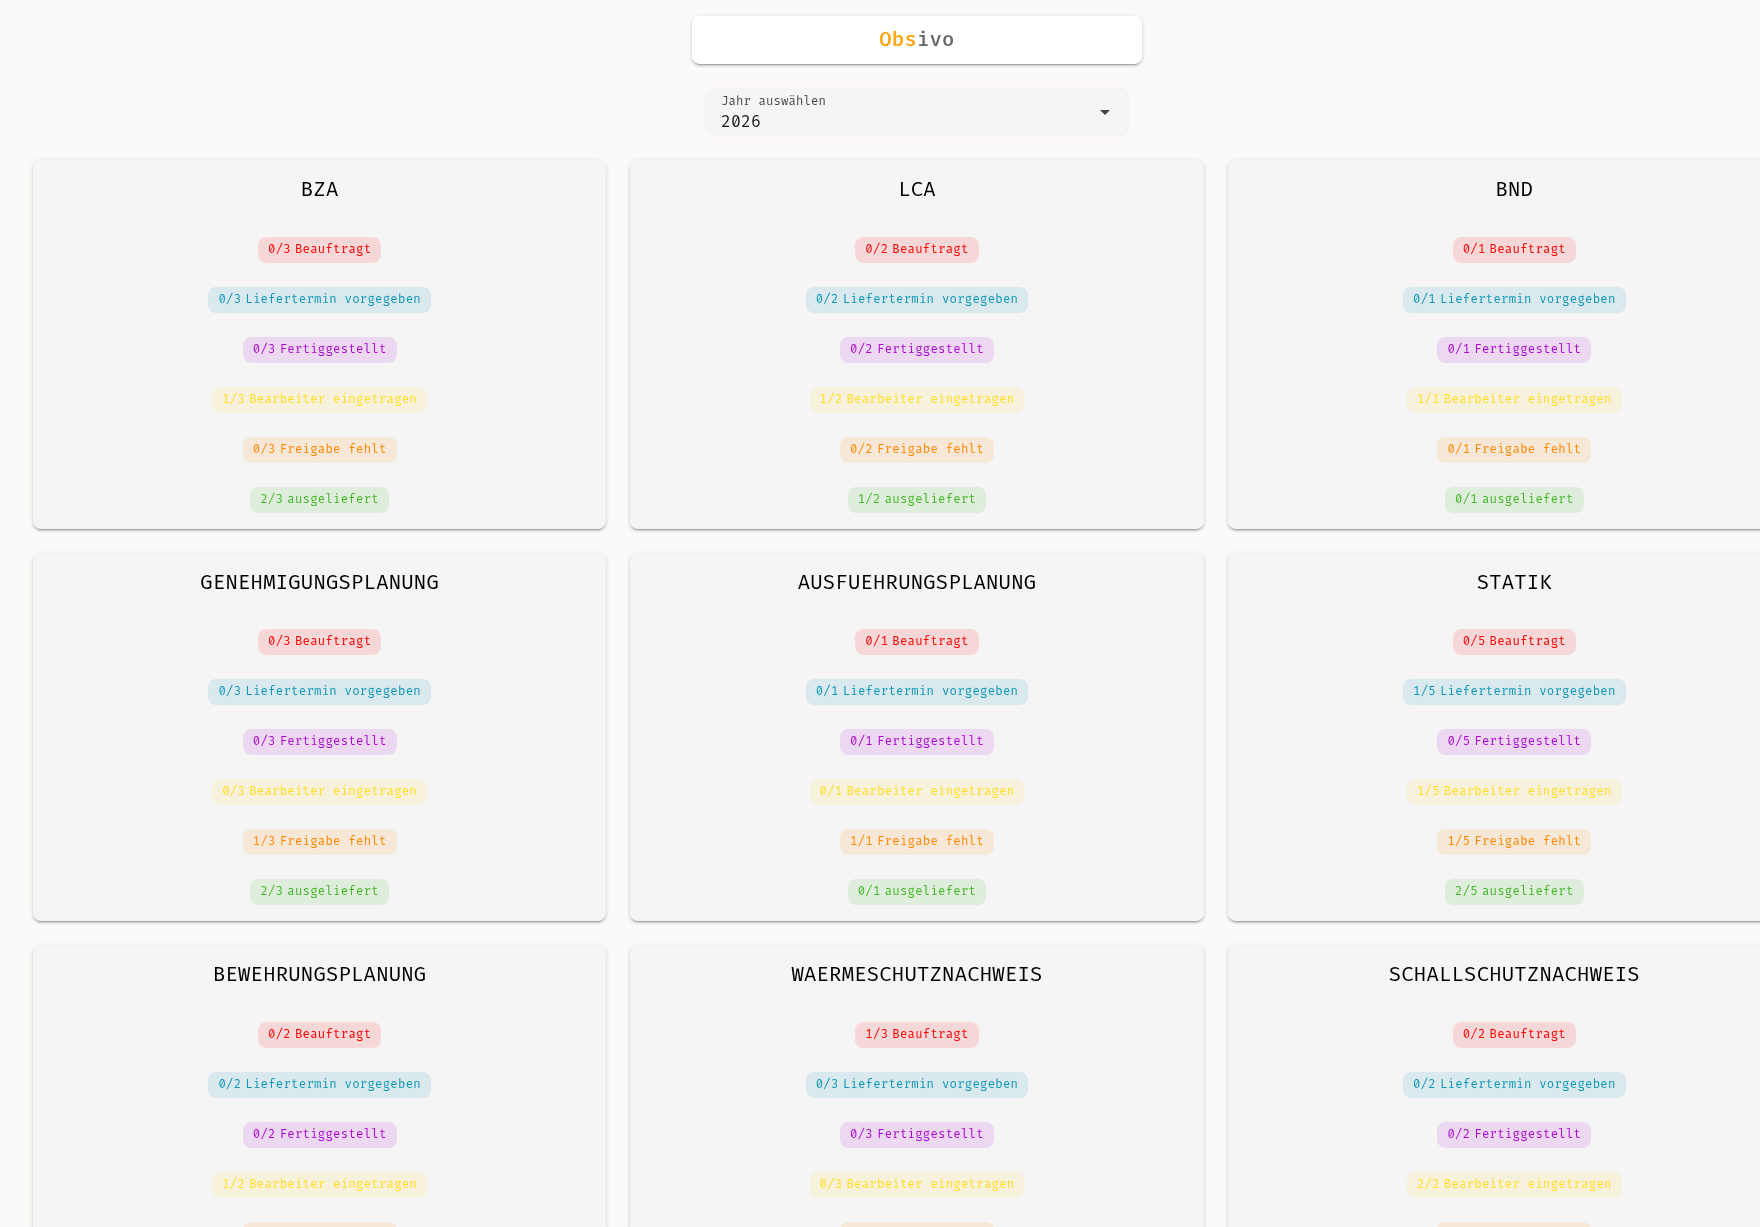Click Ausfuehrungsplanung 0/1 ausgeliefert chip
Image resolution: width=1760 pixels, height=1227 pixels.
click(x=917, y=892)
